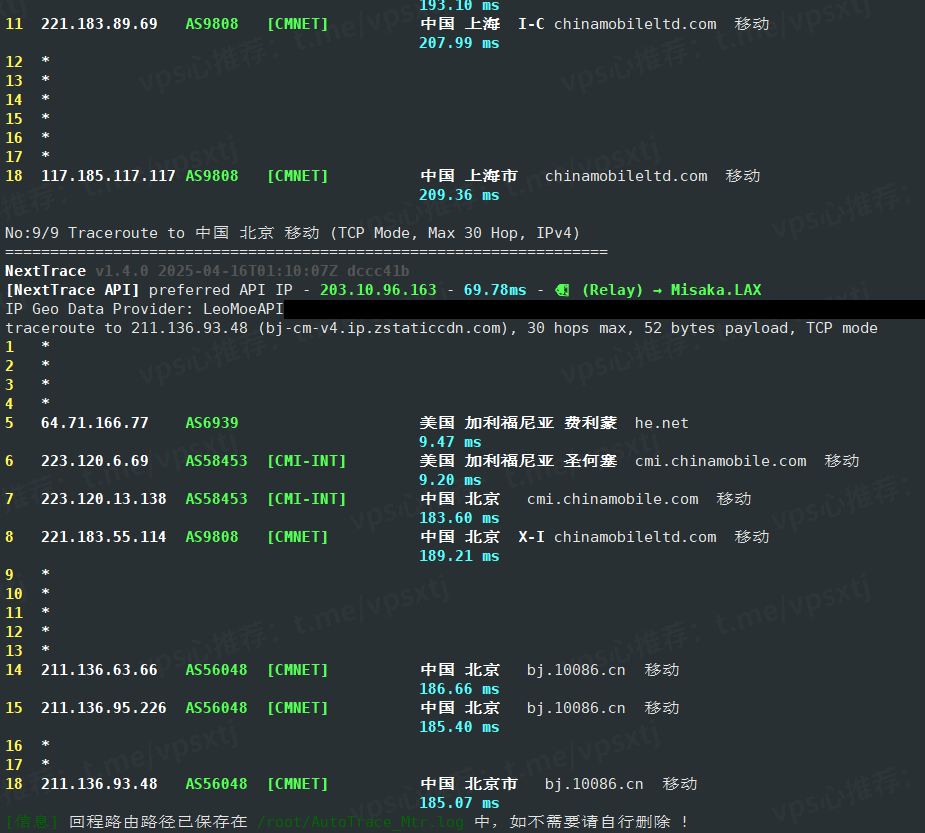Select the 185.07 ms latency value

[x=459, y=803]
